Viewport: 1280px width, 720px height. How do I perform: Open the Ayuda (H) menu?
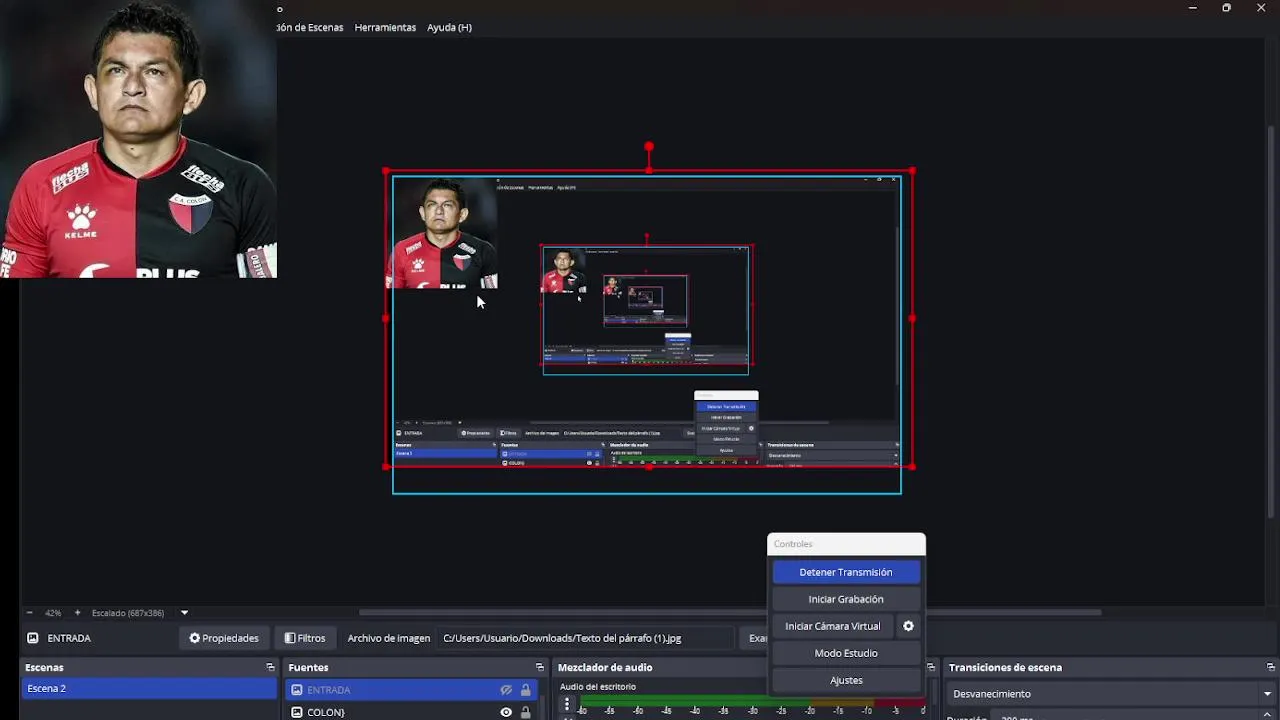(449, 27)
